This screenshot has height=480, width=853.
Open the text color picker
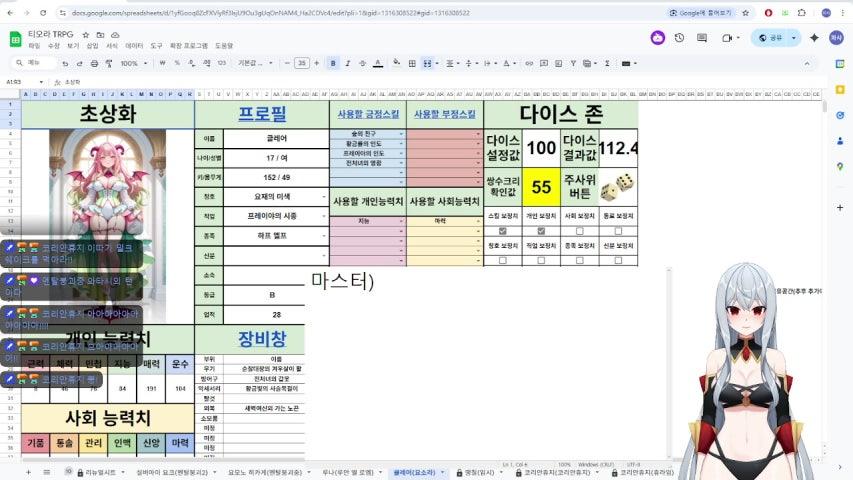378,64
